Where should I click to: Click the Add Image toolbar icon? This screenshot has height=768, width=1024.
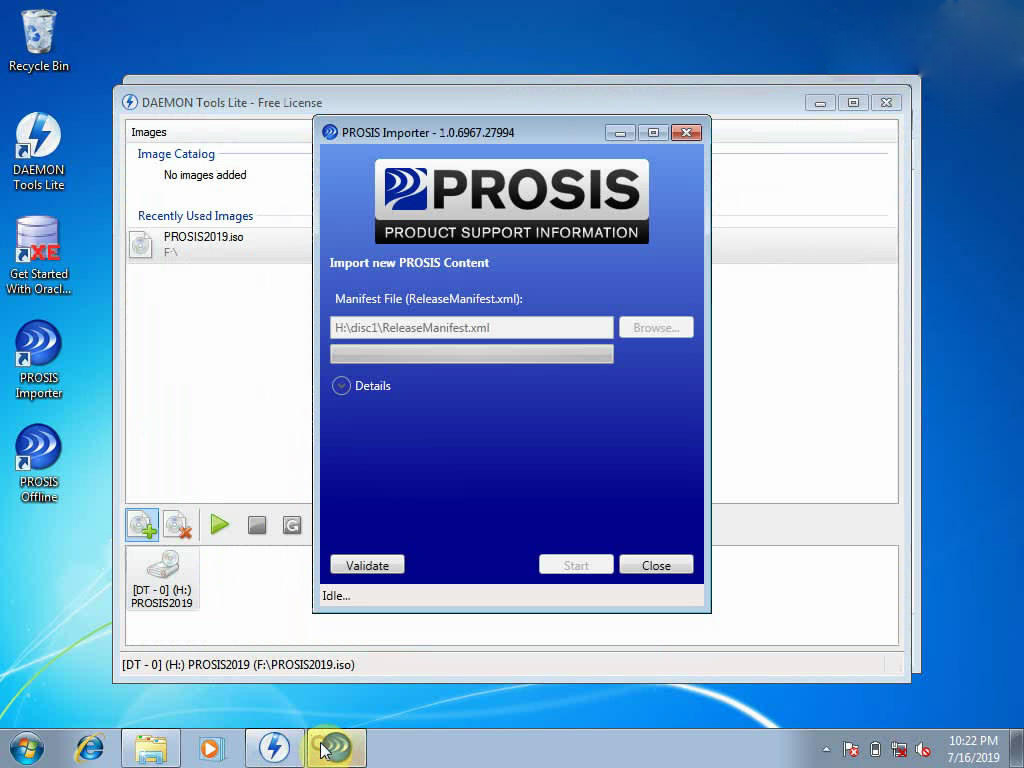coord(142,525)
